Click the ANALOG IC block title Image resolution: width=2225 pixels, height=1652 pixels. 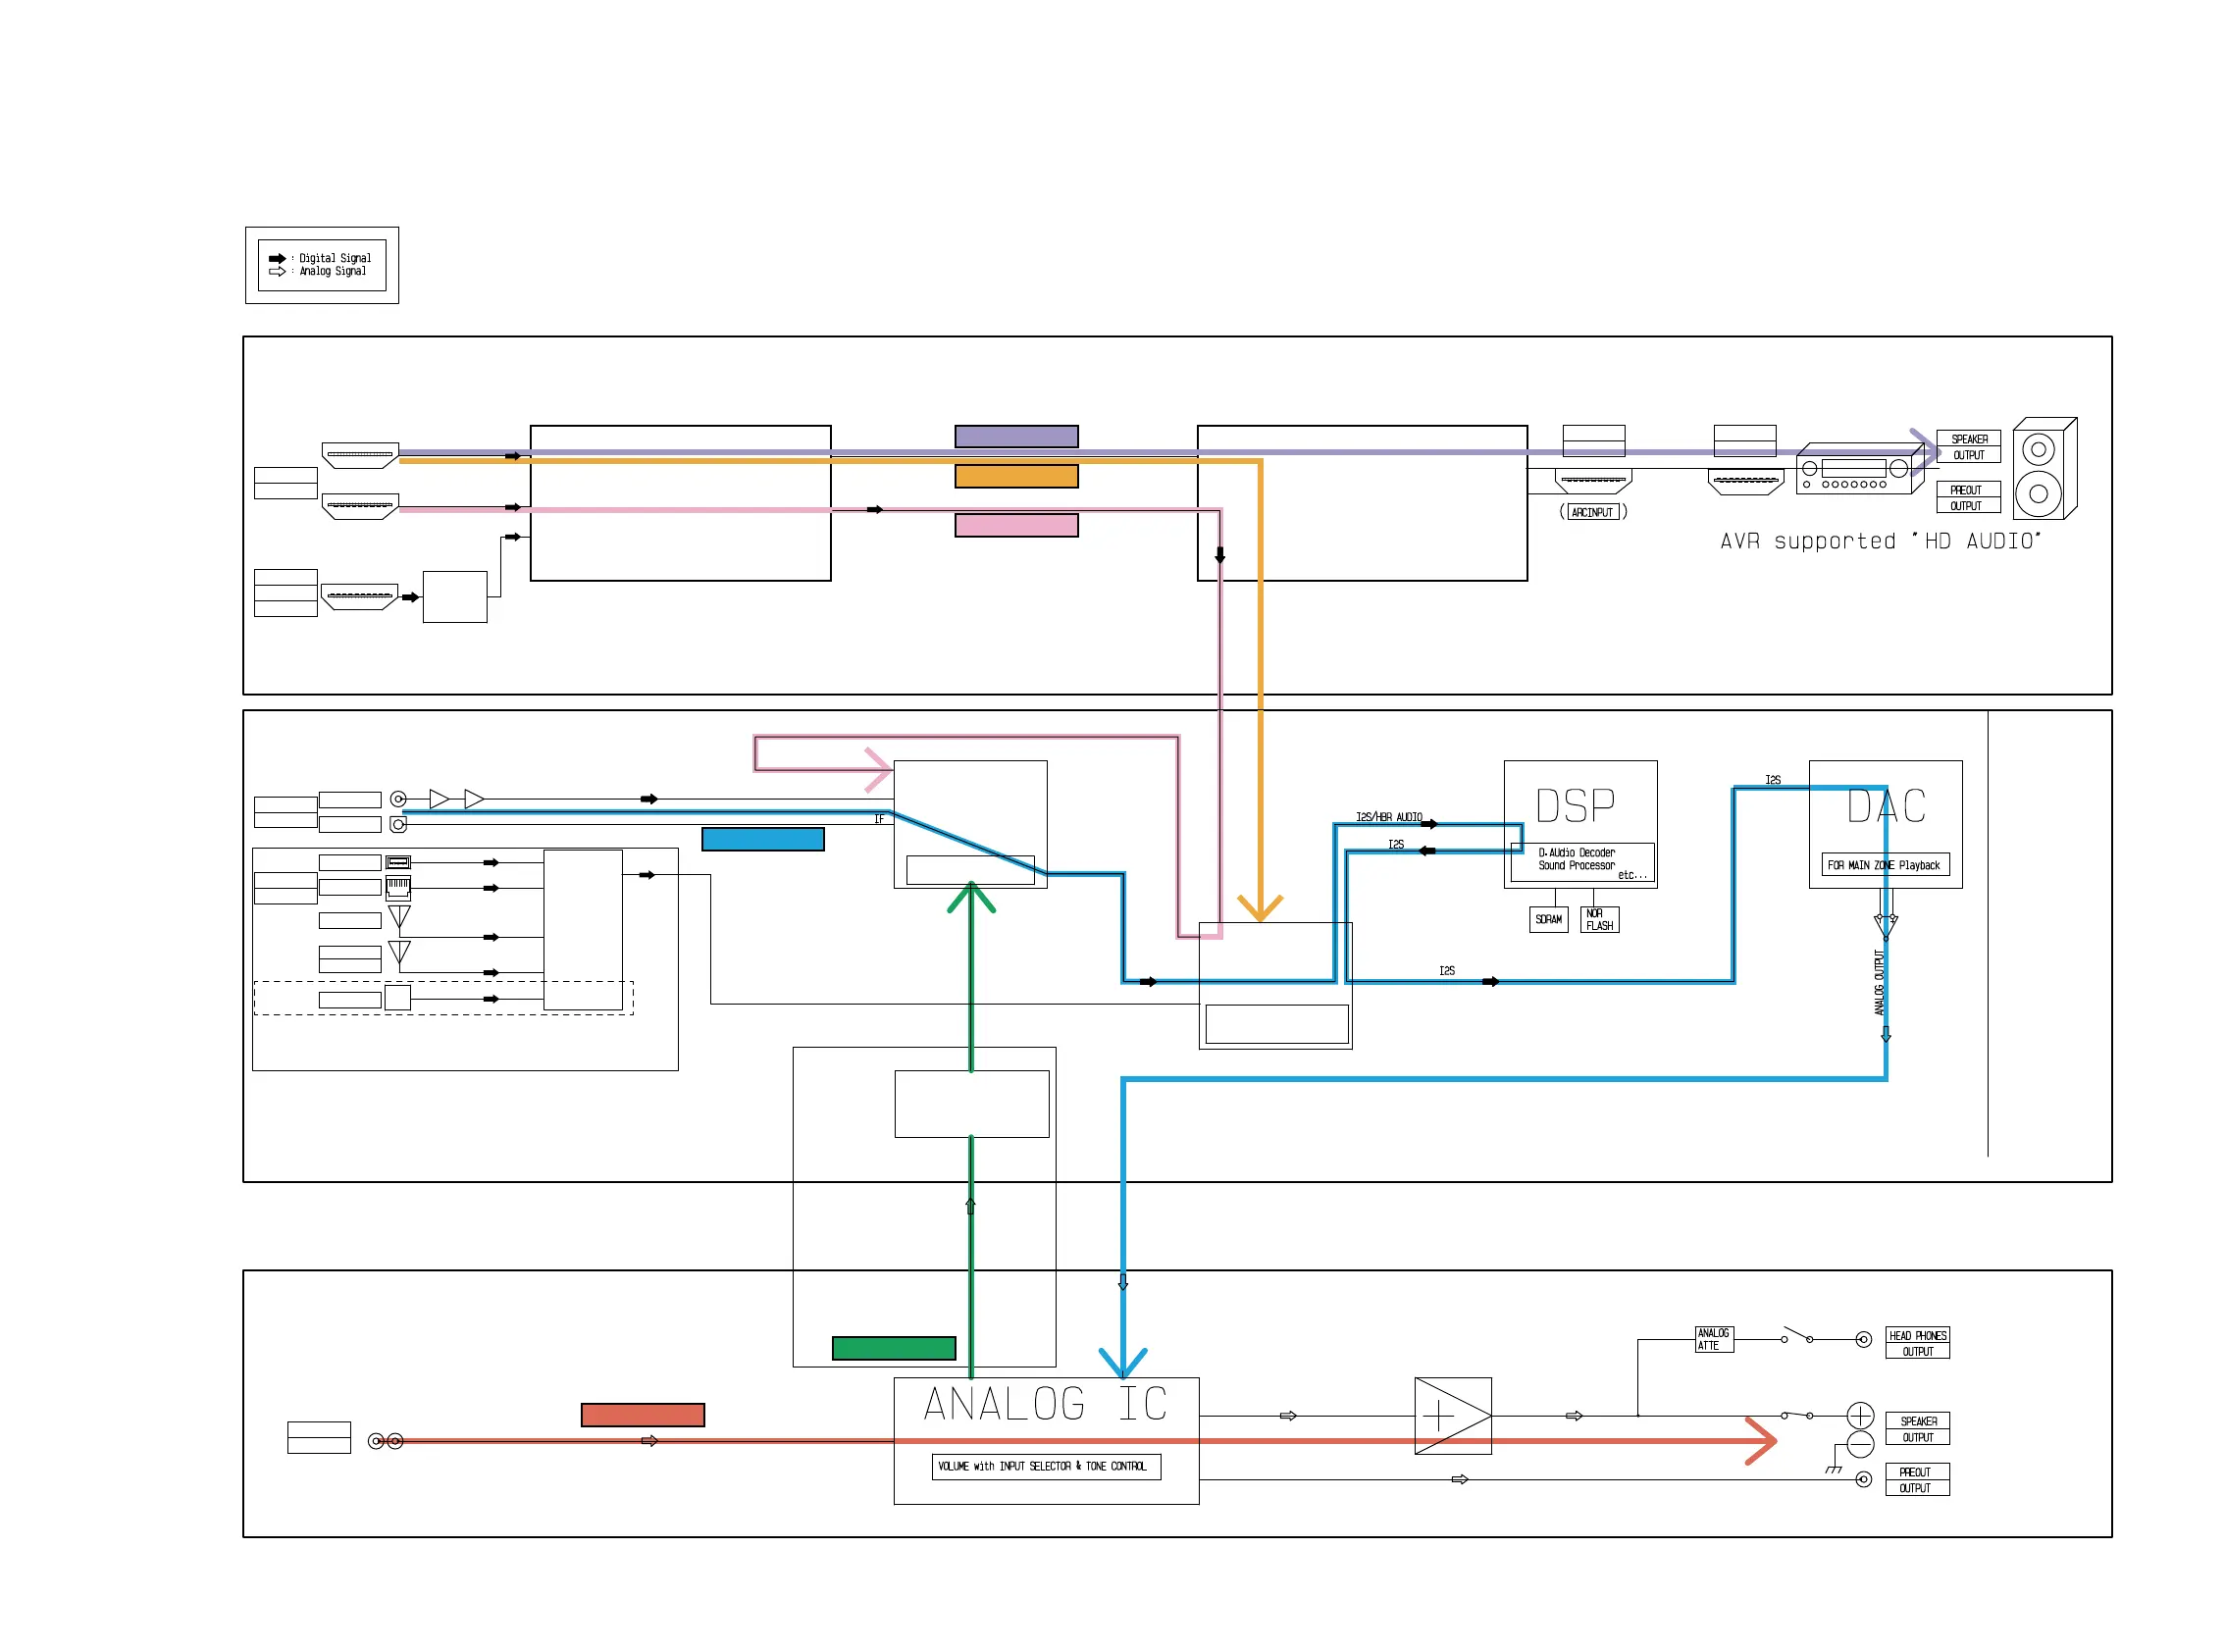[1044, 1404]
